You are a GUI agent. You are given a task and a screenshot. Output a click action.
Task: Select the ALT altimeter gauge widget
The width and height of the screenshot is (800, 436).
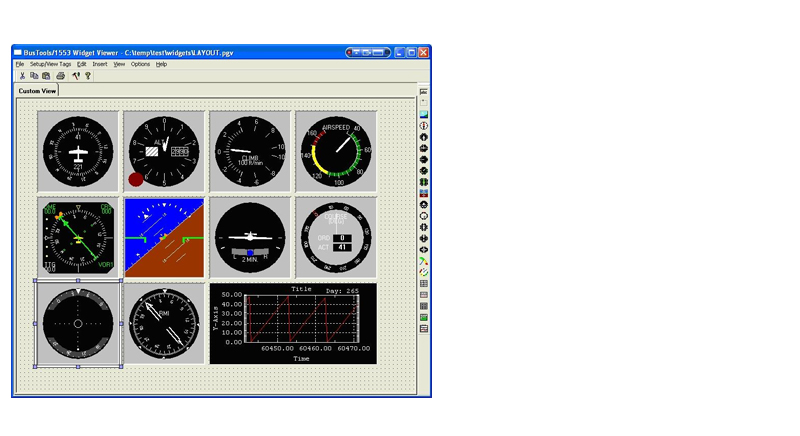164,151
